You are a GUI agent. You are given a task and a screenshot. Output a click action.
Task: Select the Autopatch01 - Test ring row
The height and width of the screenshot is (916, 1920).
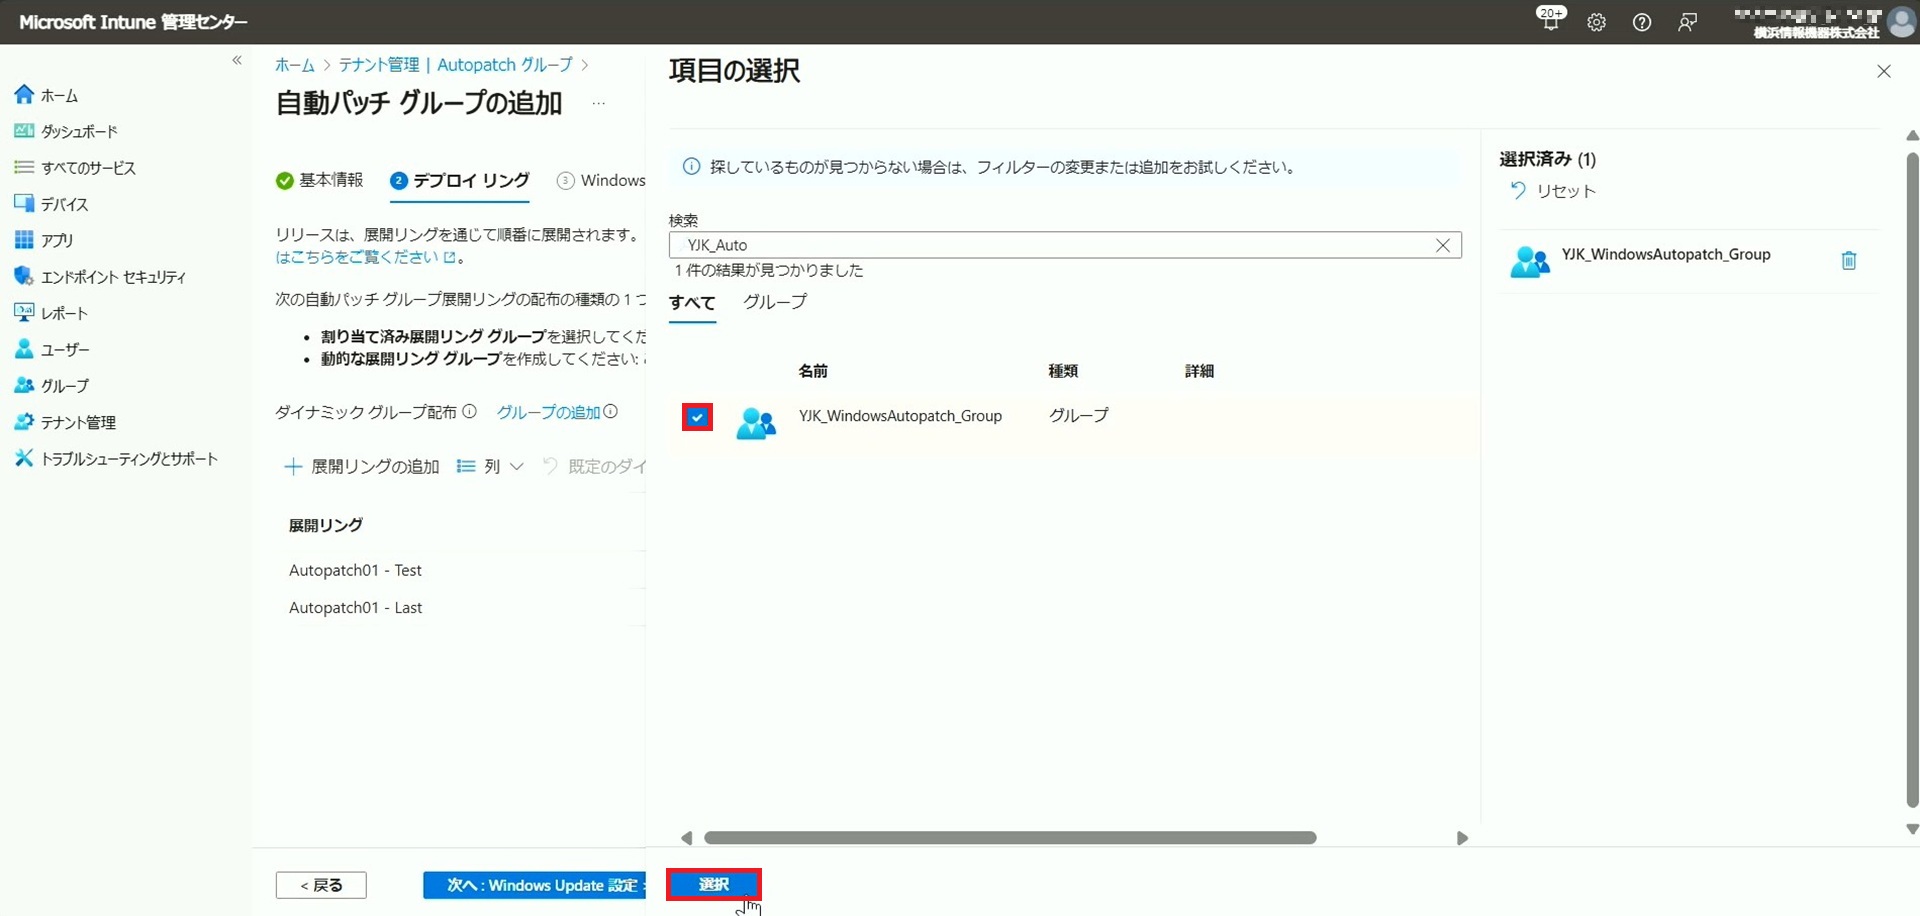coord(355,570)
